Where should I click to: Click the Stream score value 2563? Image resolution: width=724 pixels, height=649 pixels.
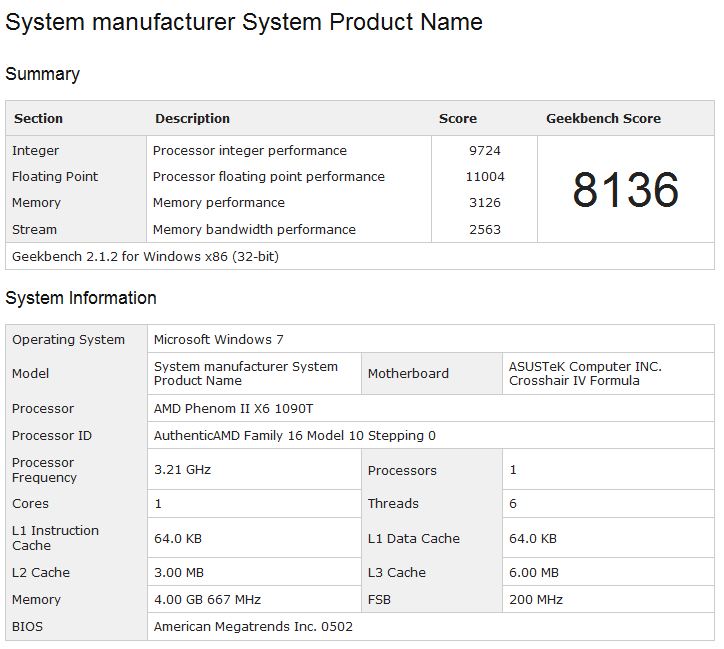point(484,229)
